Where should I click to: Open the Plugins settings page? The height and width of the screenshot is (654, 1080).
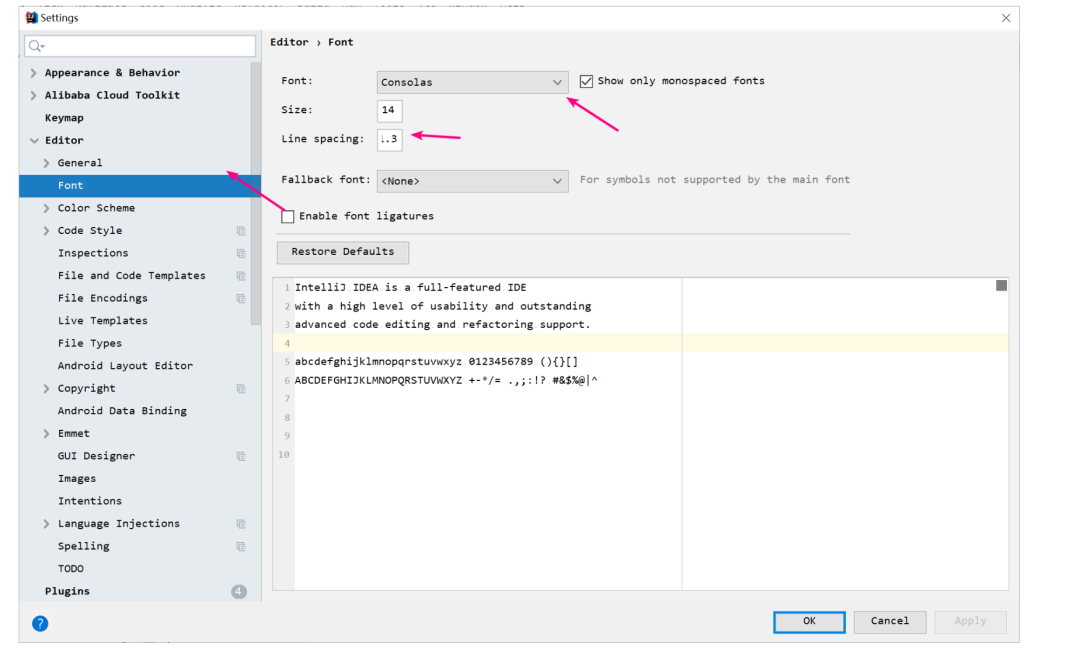click(x=67, y=592)
